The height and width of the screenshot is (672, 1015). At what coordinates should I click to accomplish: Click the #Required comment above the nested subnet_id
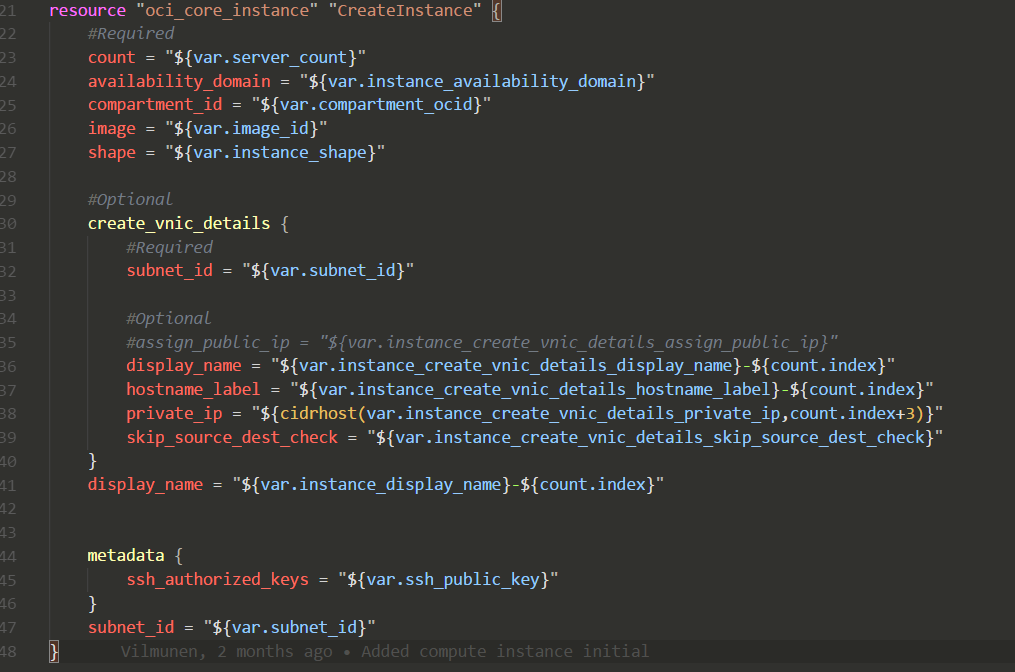[169, 247]
